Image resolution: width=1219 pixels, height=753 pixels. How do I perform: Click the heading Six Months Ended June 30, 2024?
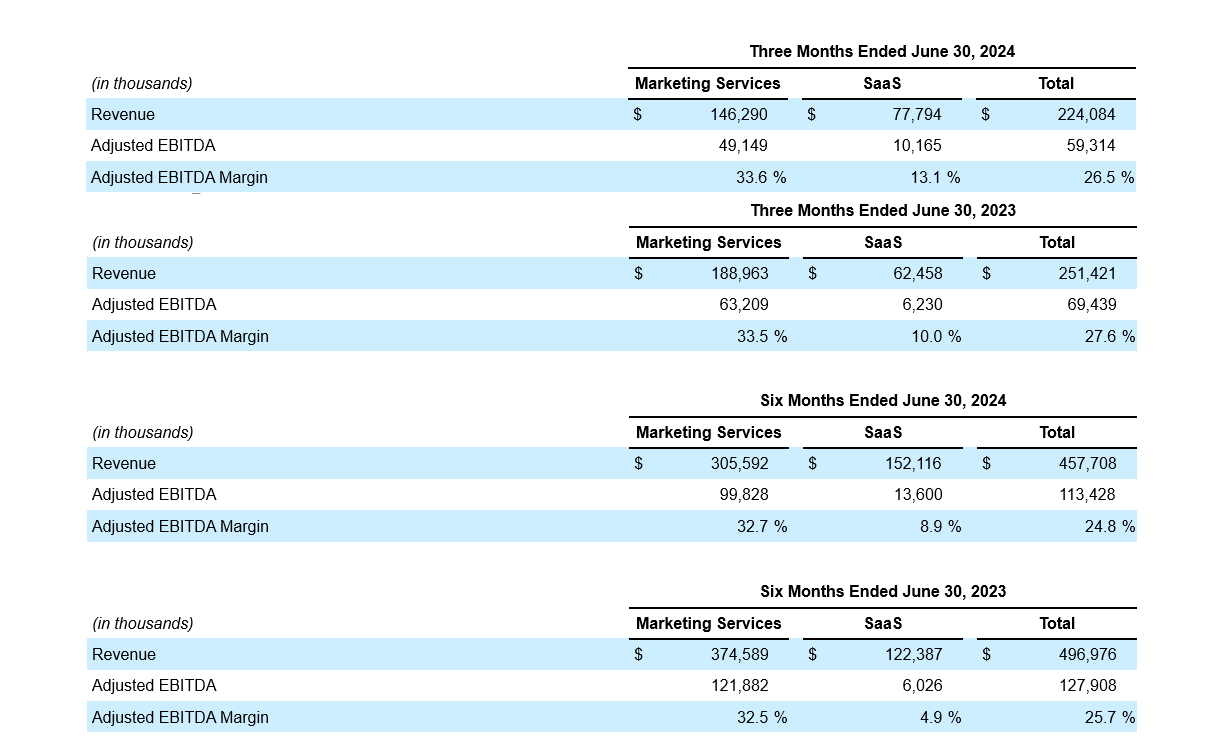click(883, 400)
